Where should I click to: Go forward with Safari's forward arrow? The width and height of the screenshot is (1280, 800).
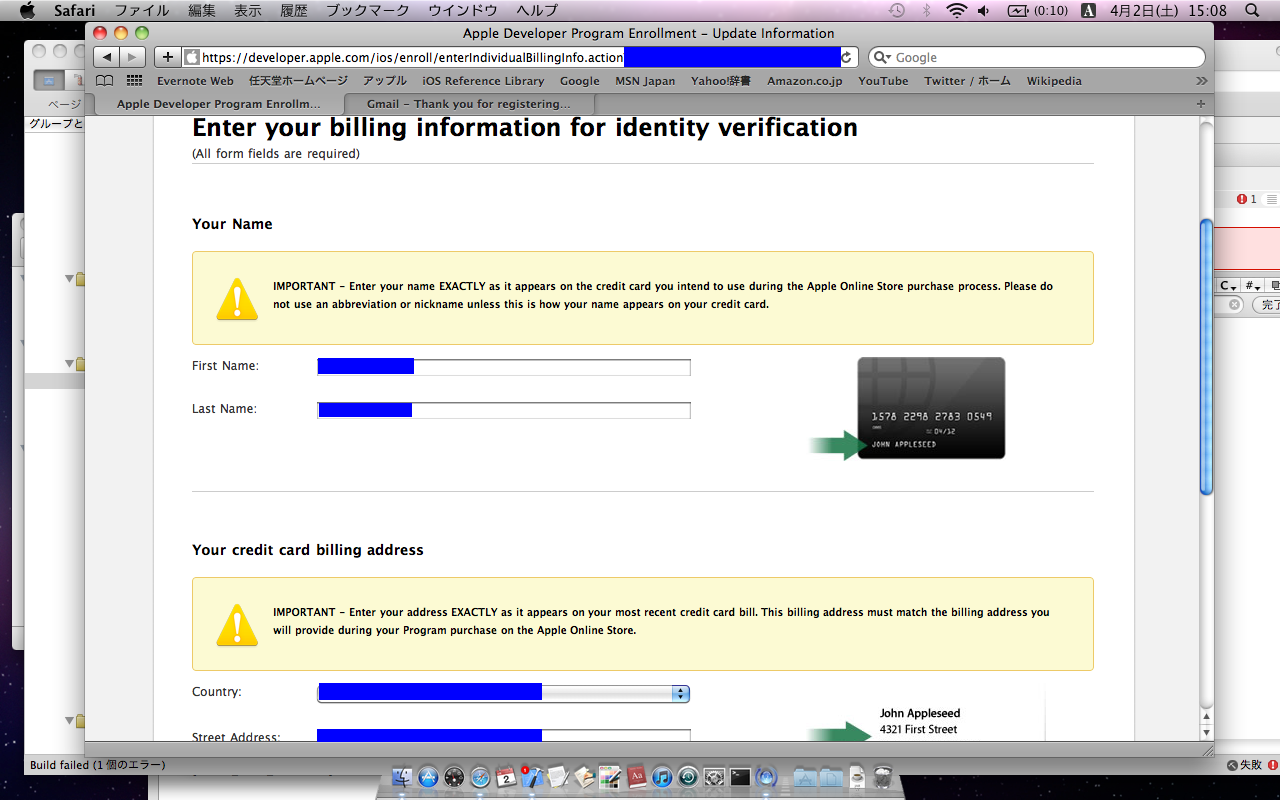[x=133, y=57]
